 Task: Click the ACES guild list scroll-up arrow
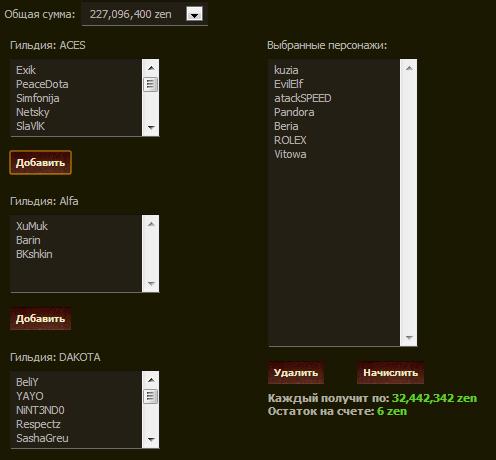tap(151, 68)
